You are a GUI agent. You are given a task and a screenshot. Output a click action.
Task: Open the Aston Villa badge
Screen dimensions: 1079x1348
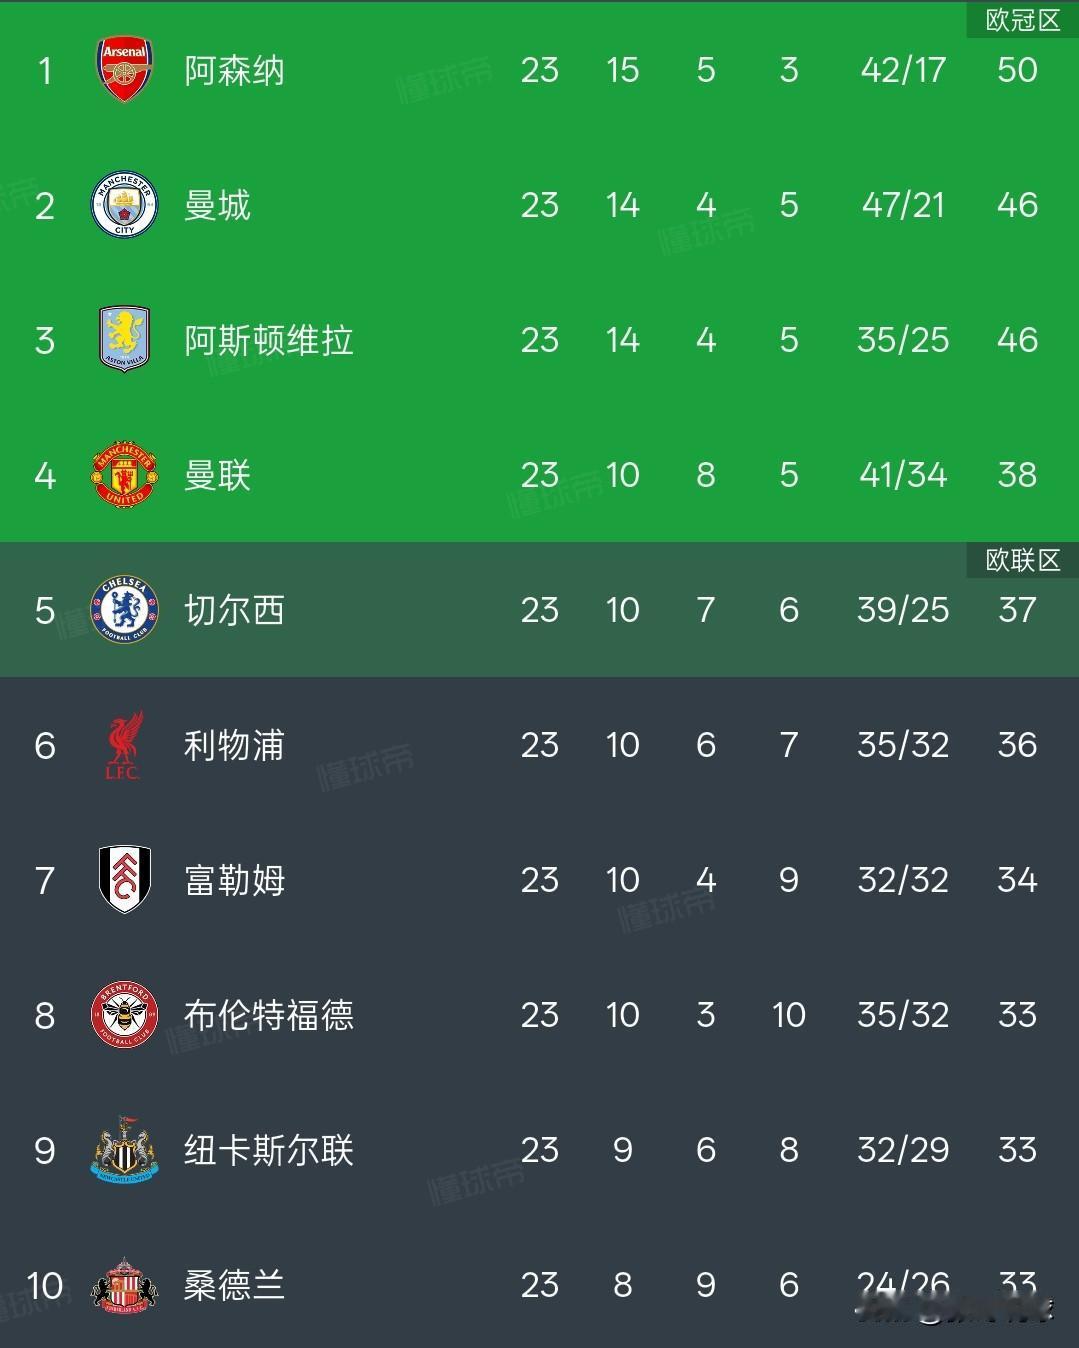tap(125, 340)
